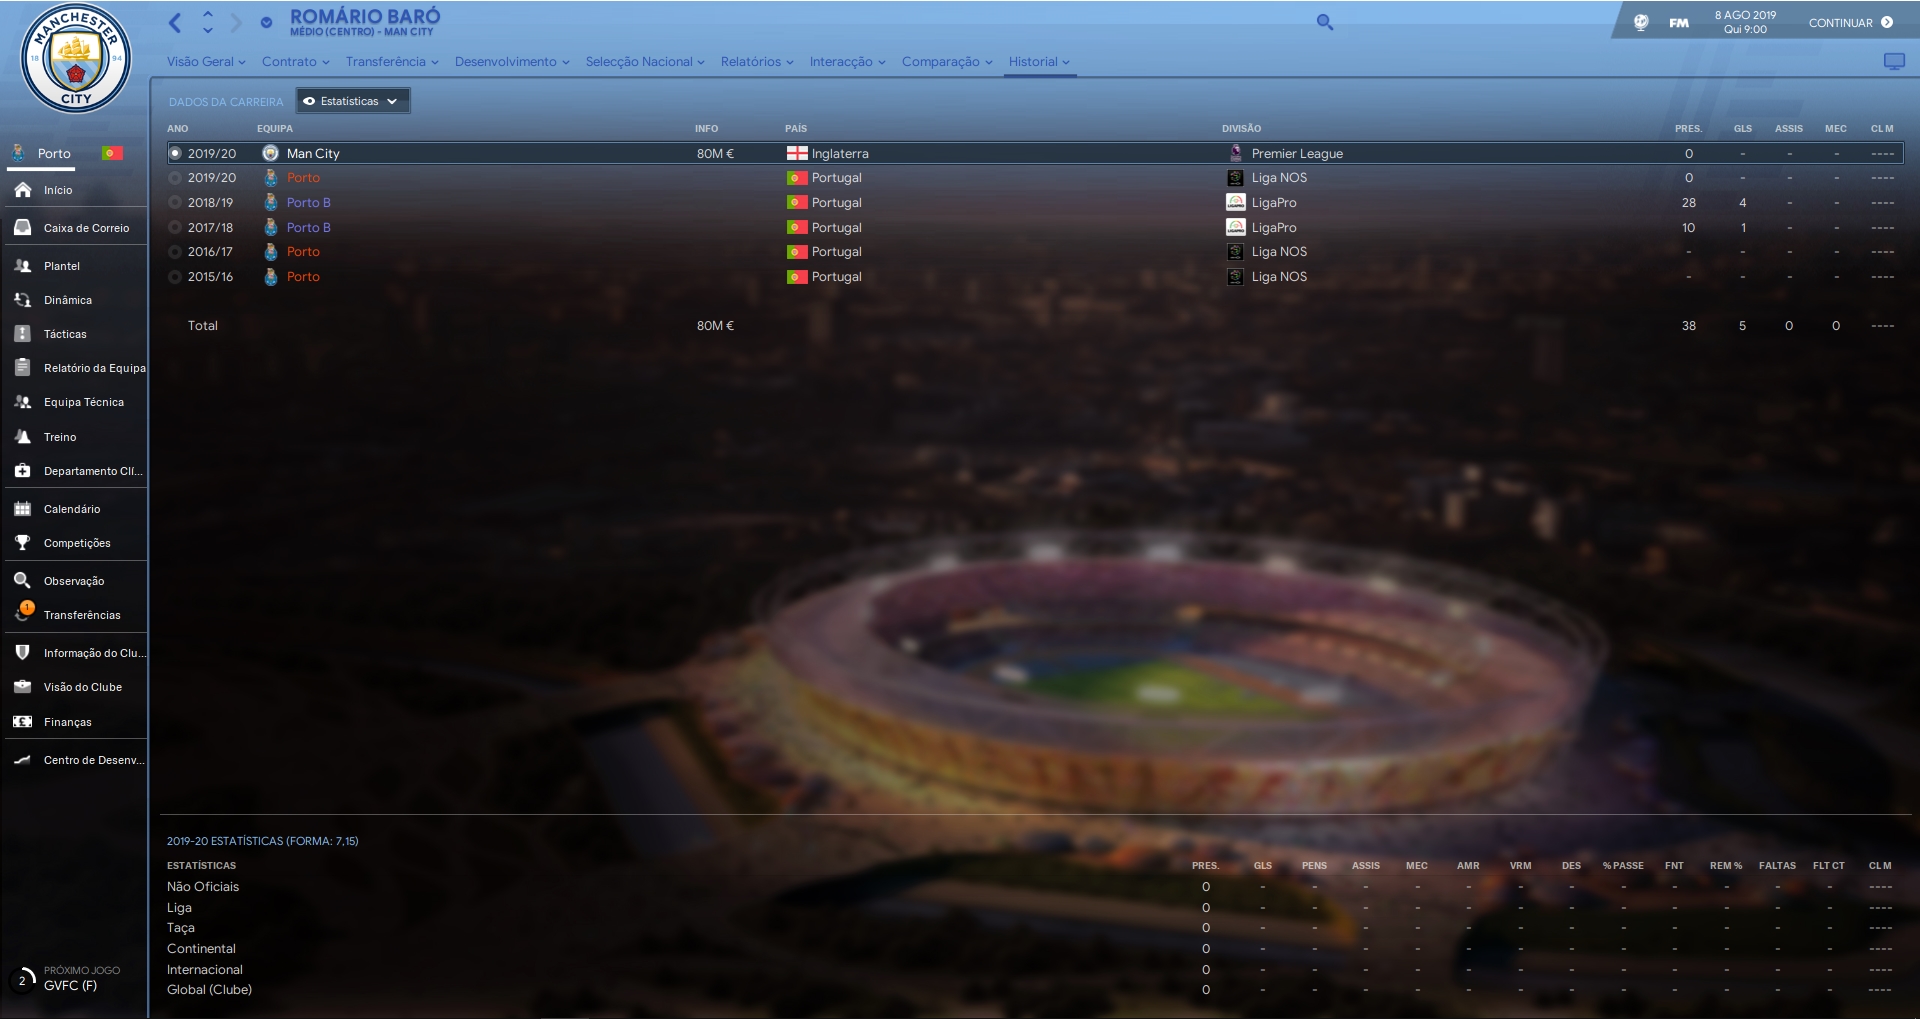Open the 2019/20 Porto club link

pos(303,178)
